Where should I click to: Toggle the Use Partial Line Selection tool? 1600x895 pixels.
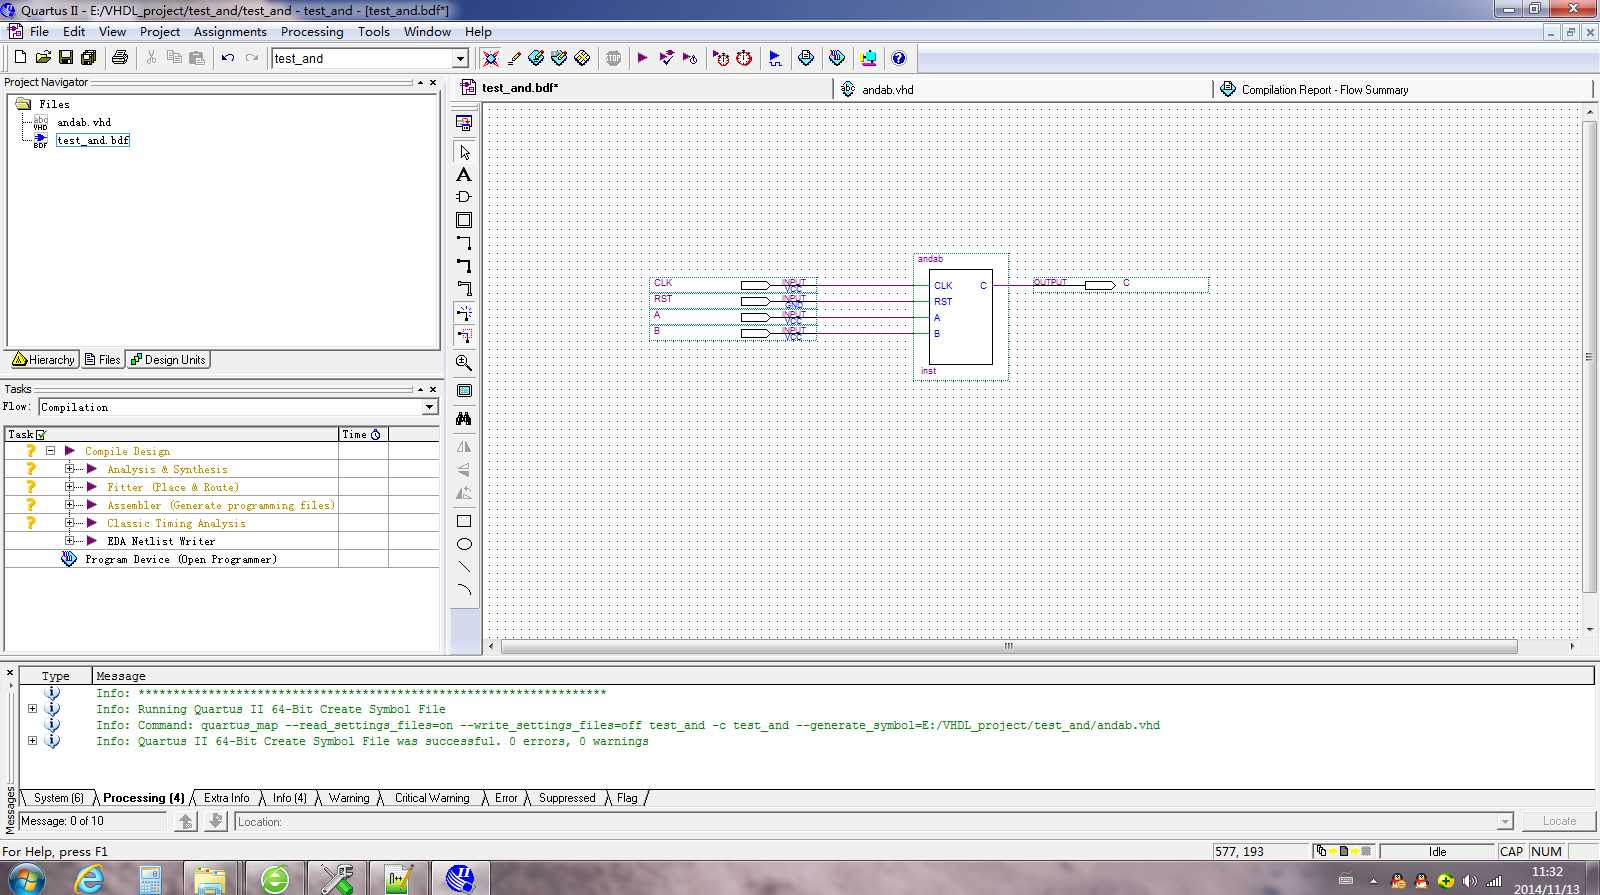[464, 336]
